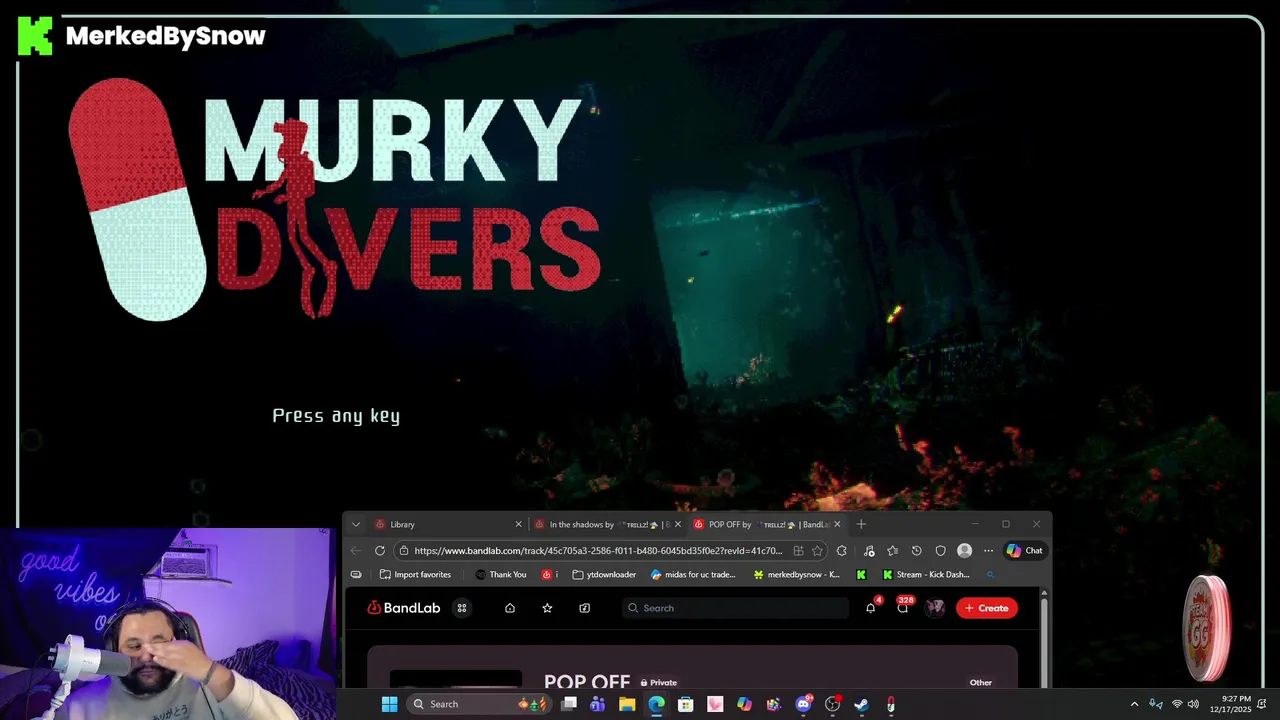Click the BandLab Search field
This screenshot has height=720, width=1280.
click(x=735, y=608)
